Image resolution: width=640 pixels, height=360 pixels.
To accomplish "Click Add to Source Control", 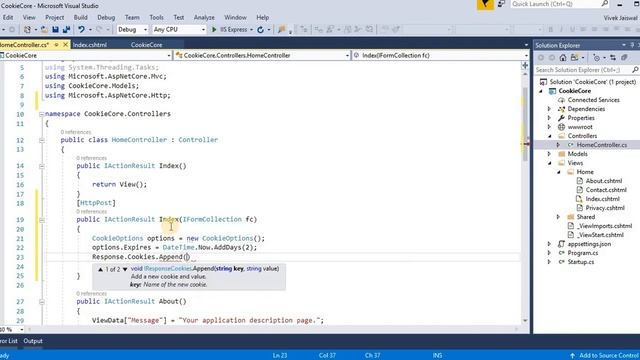I will tap(609, 356).
